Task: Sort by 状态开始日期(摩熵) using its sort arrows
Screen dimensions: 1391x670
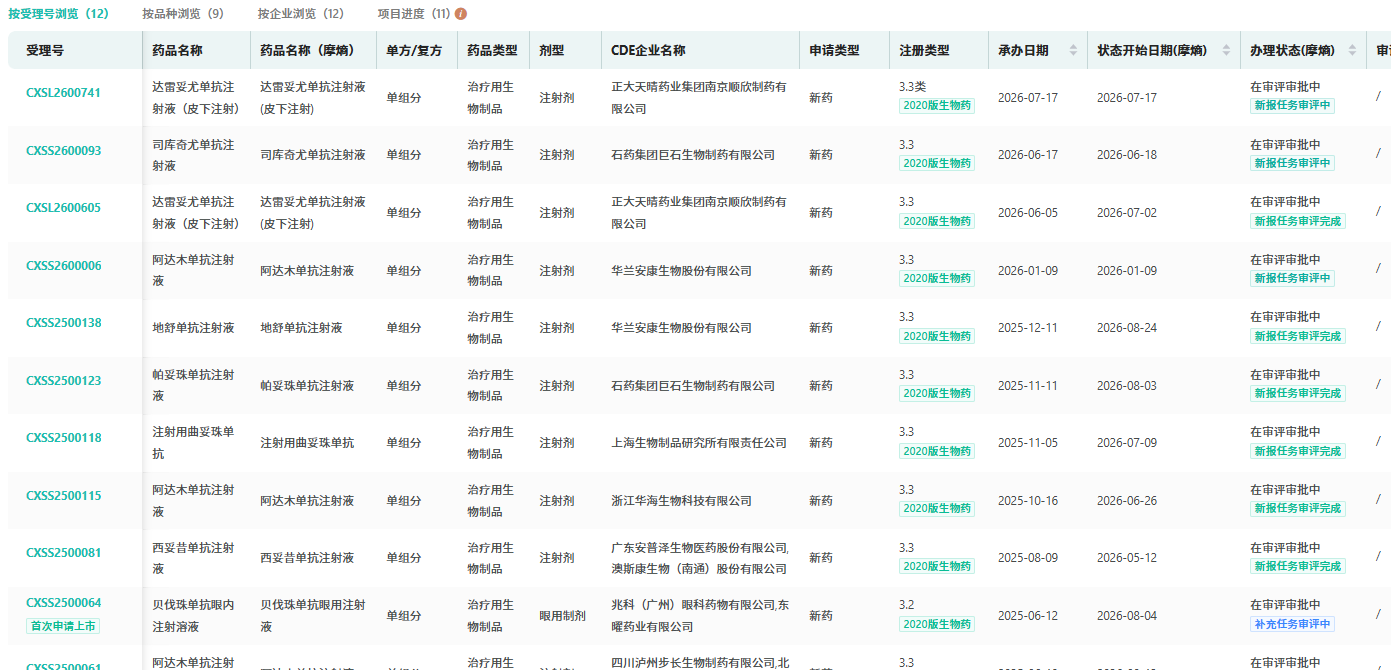Action: (1227, 50)
